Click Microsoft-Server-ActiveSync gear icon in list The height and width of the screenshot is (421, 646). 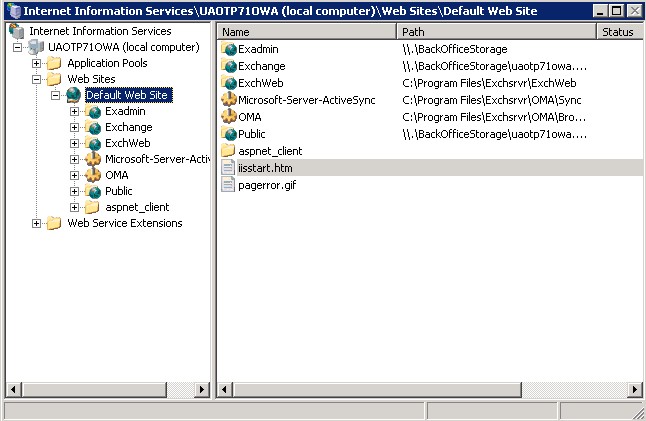pyautogui.click(x=228, y=100)
